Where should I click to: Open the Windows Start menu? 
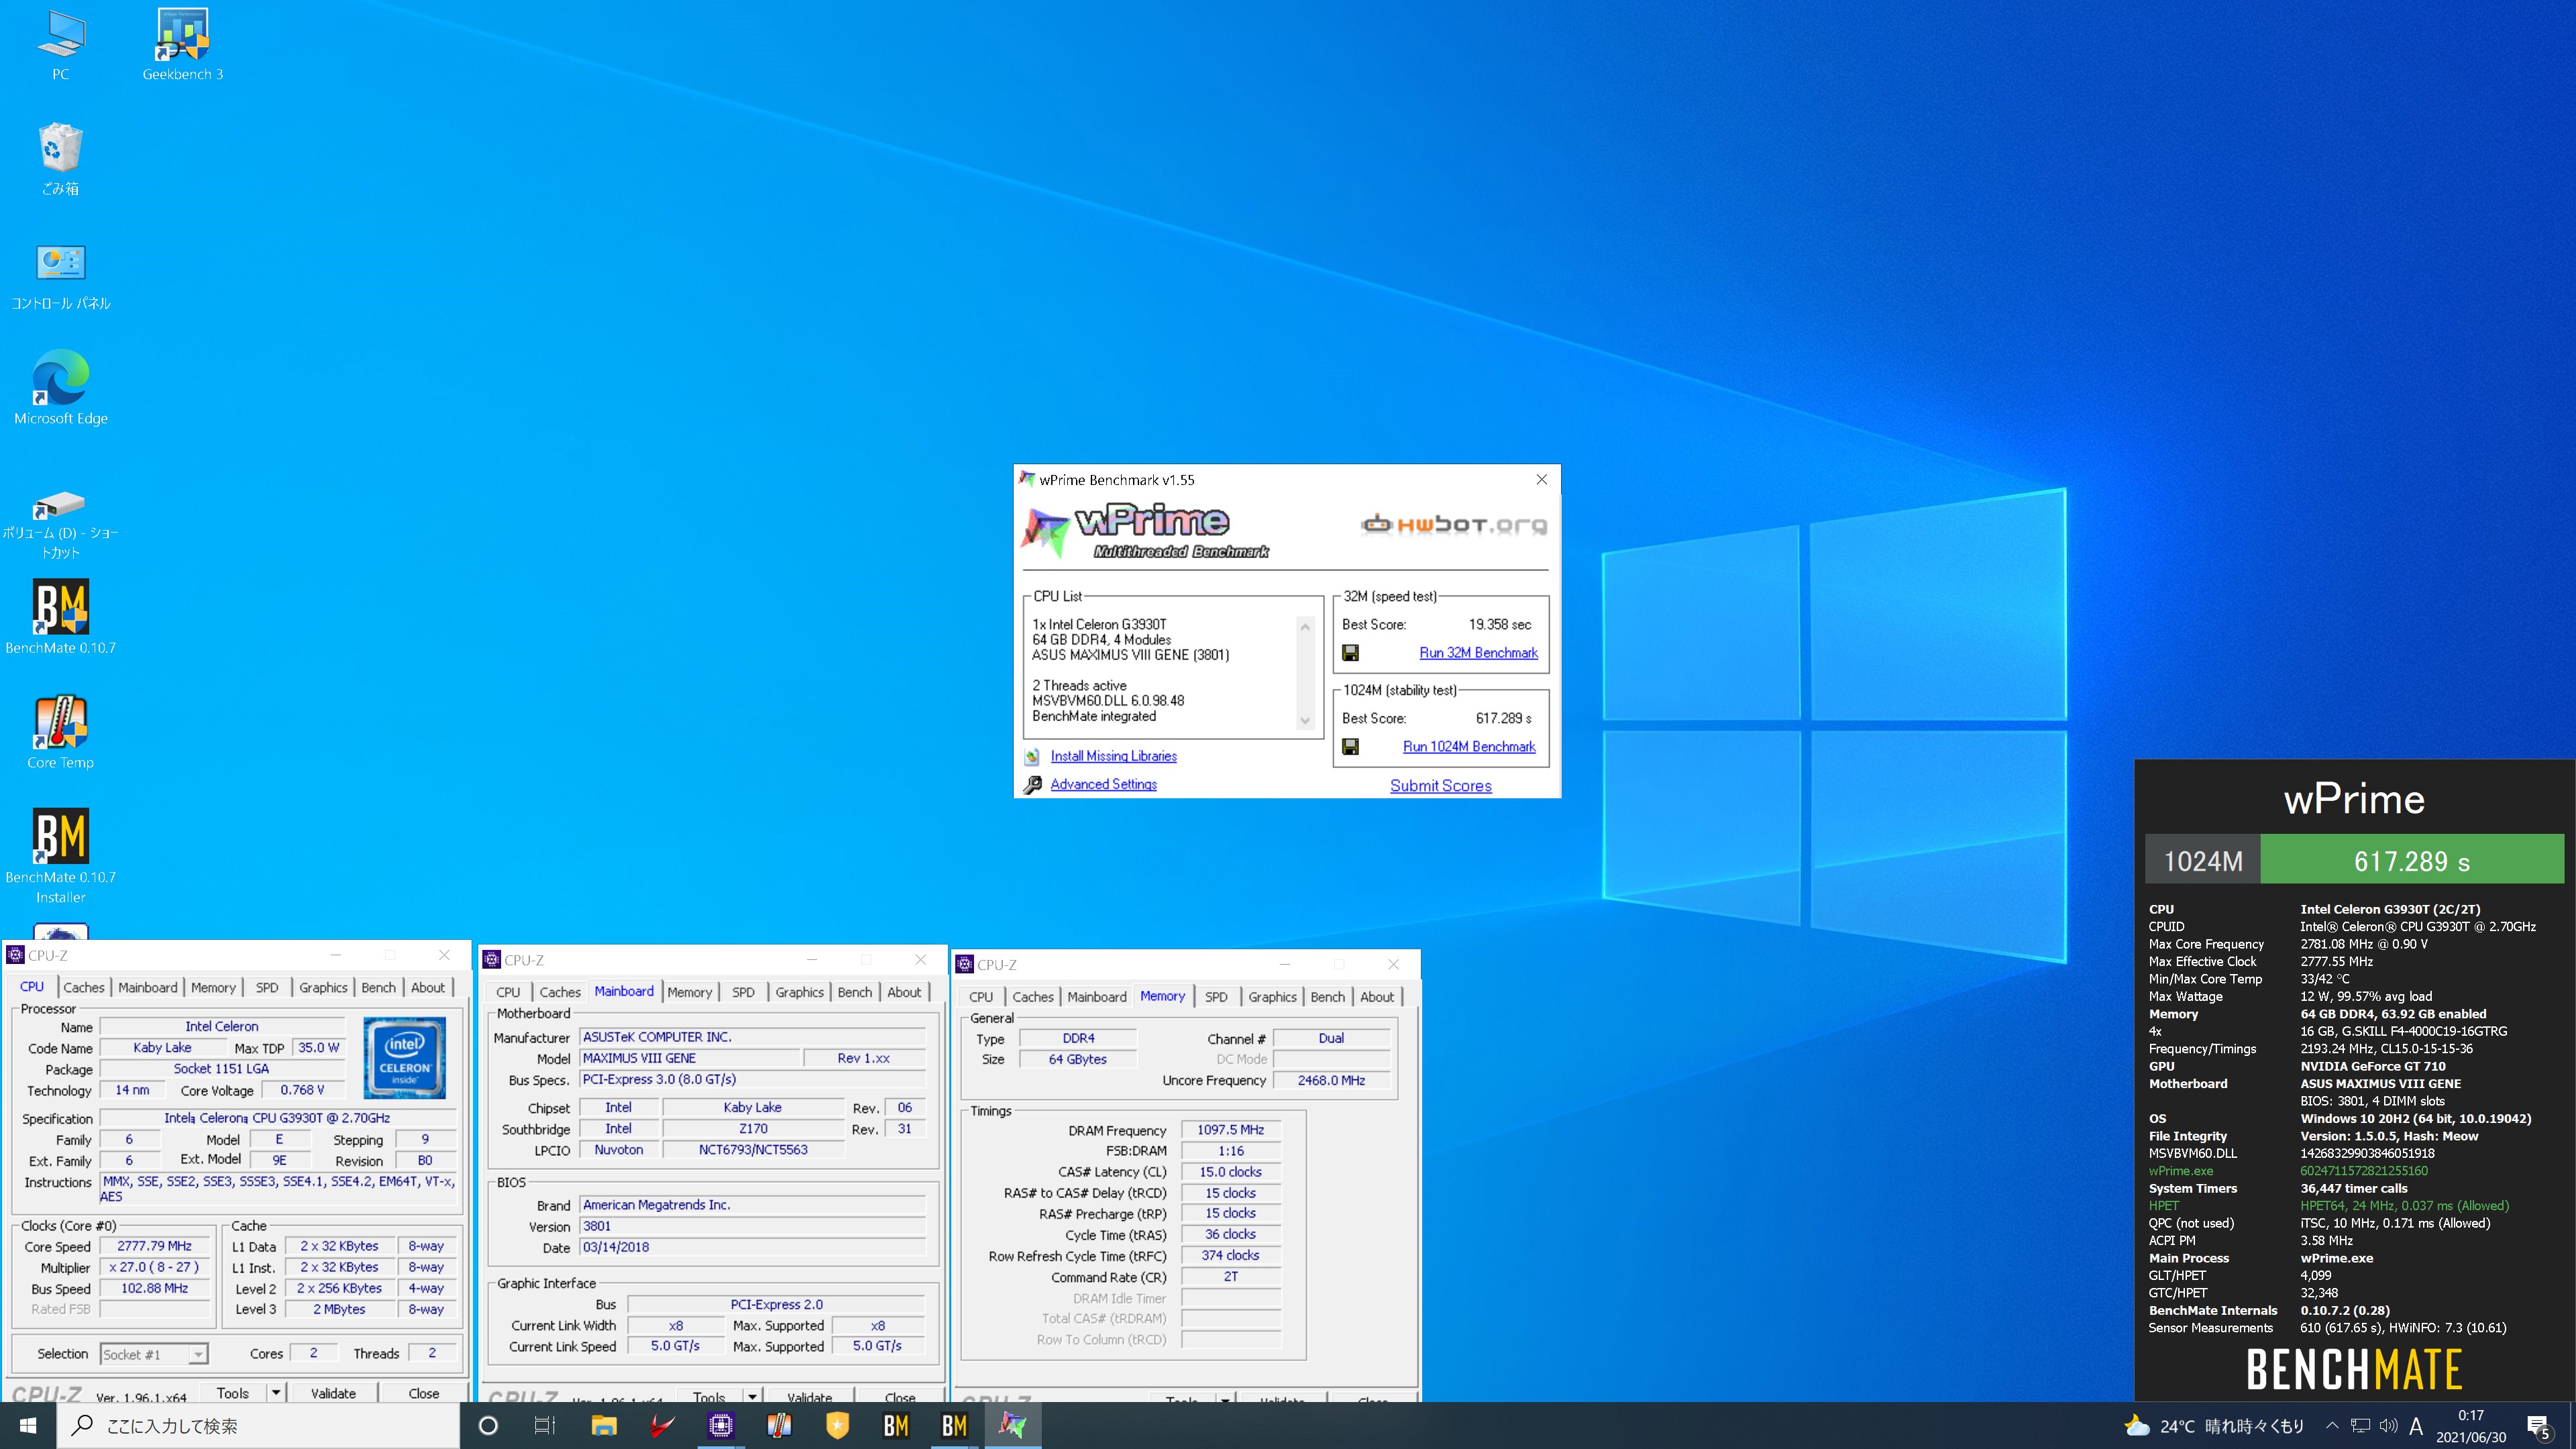coord(29,1426)
